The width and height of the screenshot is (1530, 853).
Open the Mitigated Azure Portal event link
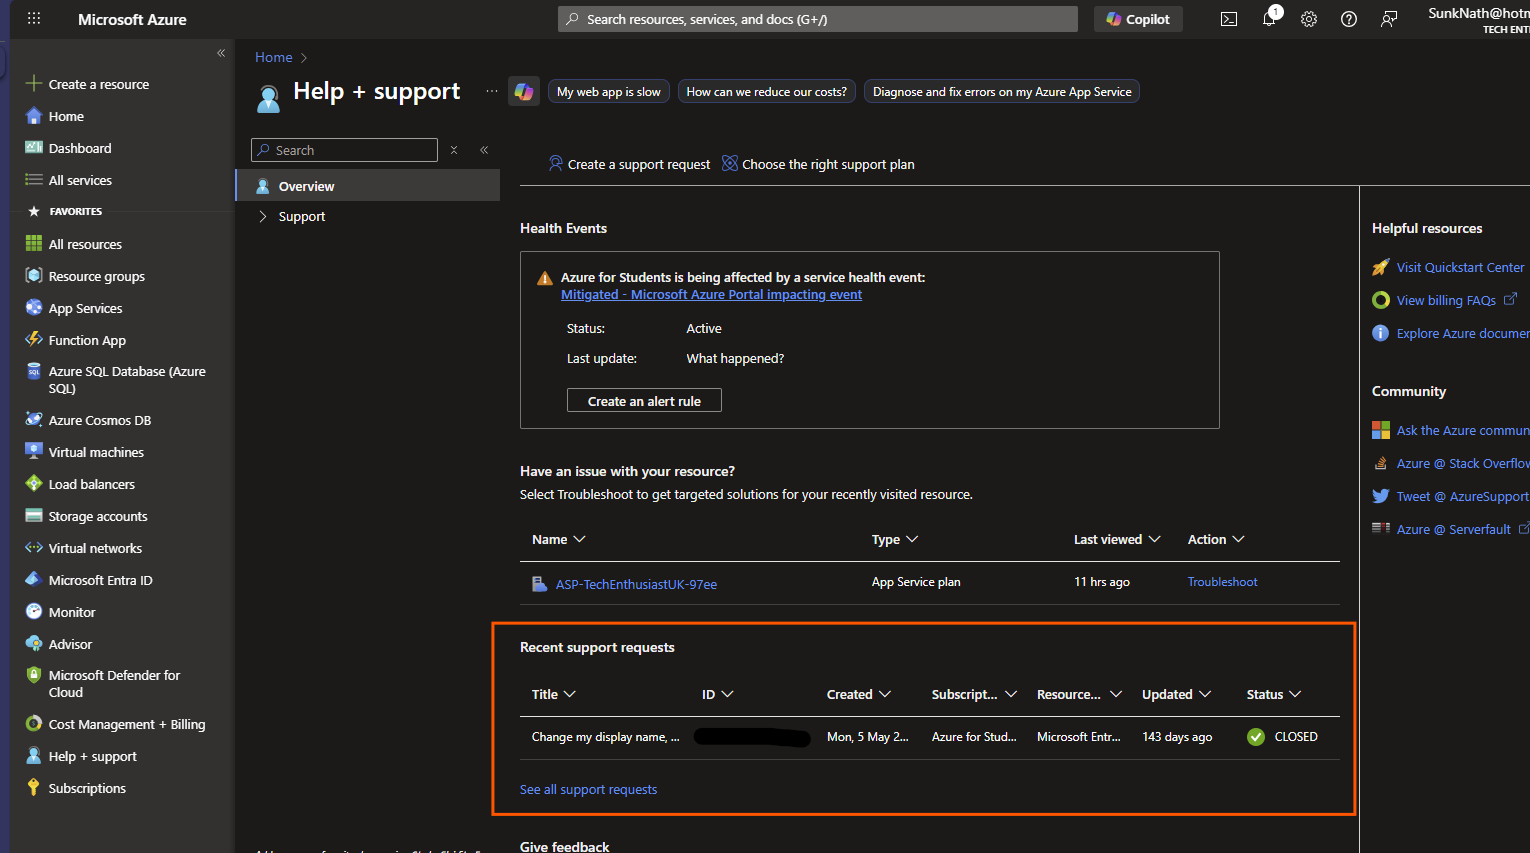(x=711, y=294)
